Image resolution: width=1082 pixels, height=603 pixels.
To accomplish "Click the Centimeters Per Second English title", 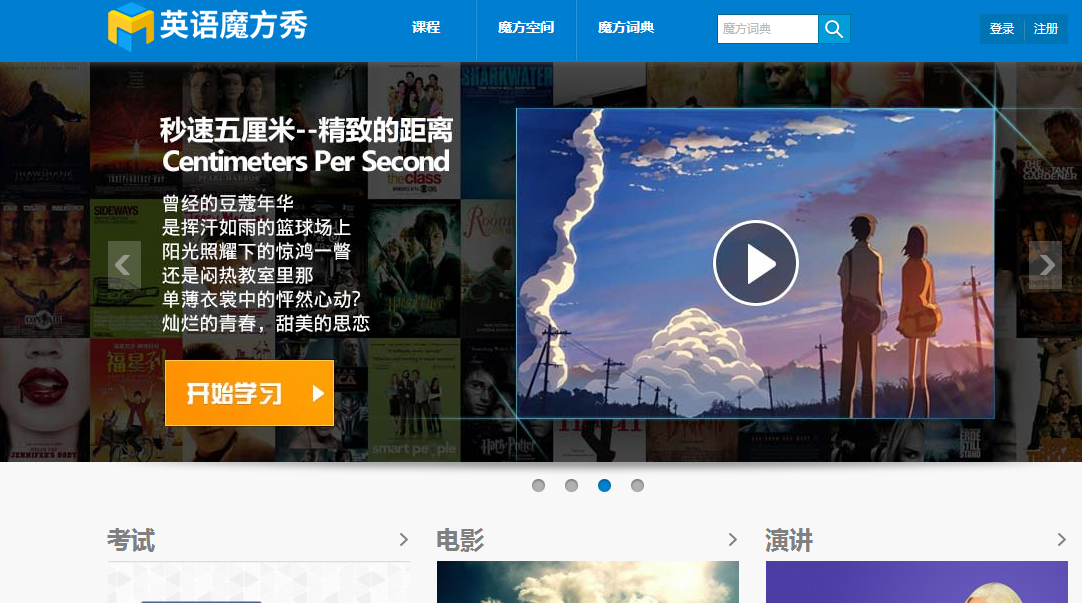I will (x=306, y=161).
